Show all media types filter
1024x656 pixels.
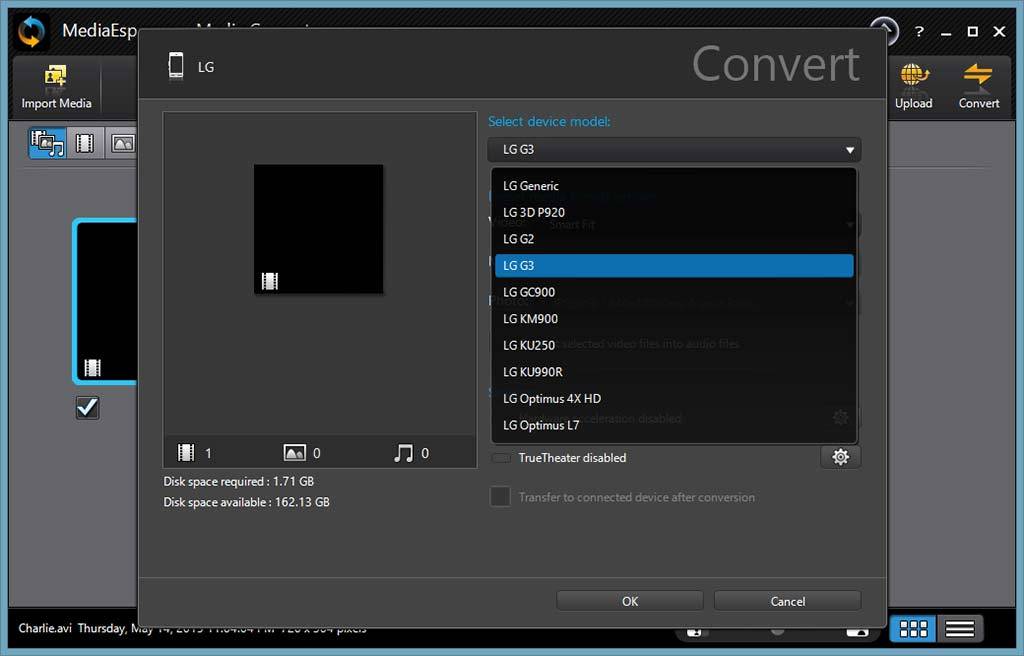[x=47, y=142]
